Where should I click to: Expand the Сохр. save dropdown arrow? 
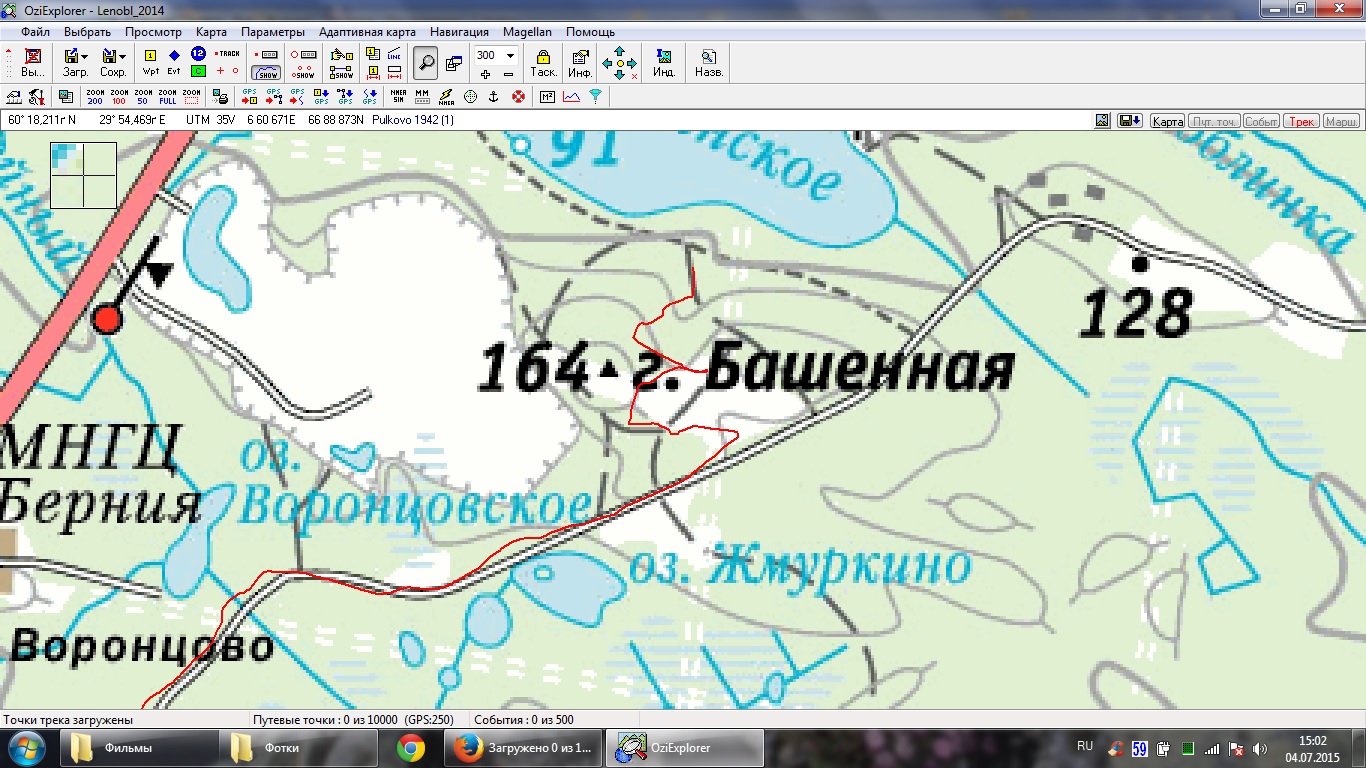tap(122, 56)
